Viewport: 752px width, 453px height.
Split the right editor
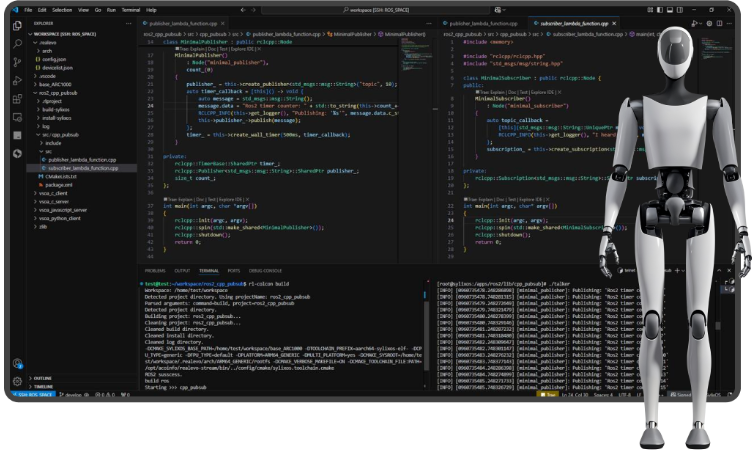coord(719,23)
